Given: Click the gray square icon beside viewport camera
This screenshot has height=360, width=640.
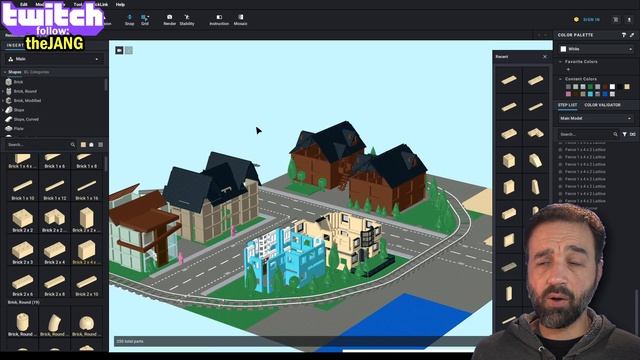Looking at the screenshot, I should pyautogui.click(x=129, y=50).
